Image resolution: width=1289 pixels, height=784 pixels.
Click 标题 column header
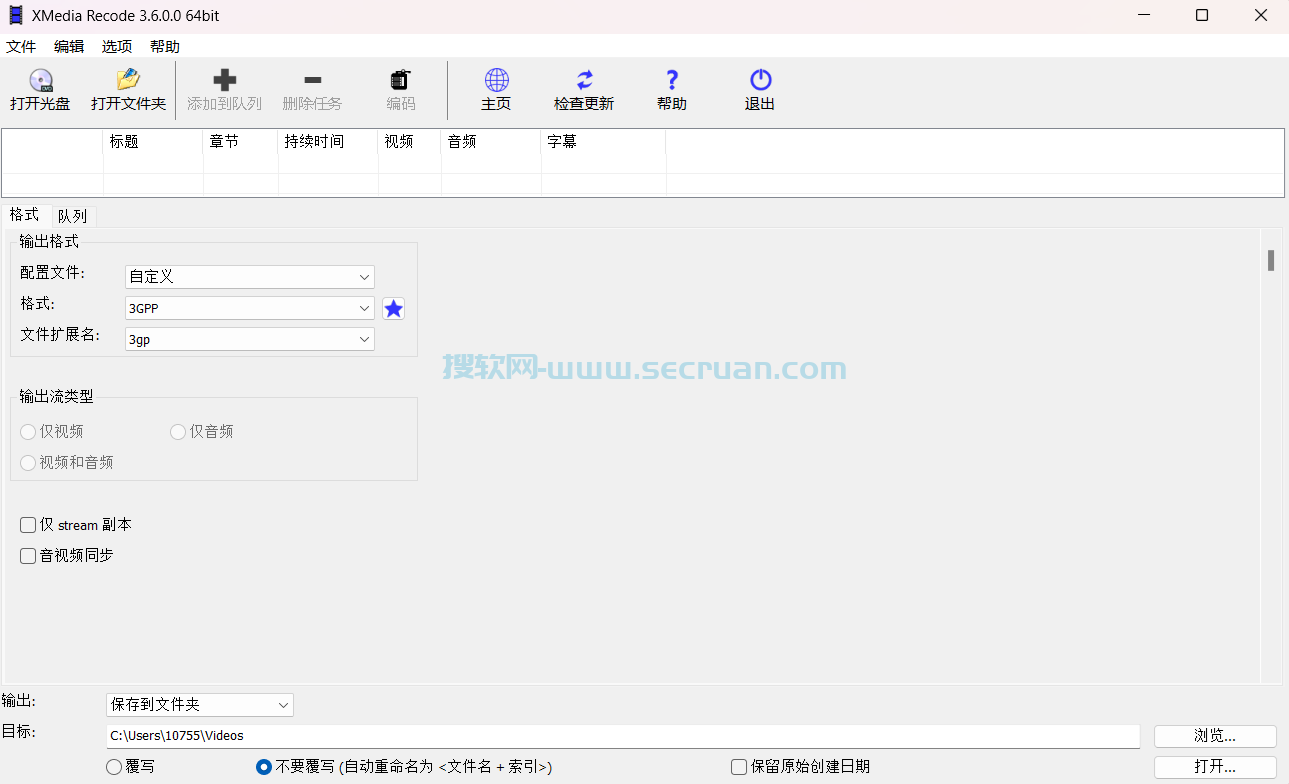[x=153, y=142]
